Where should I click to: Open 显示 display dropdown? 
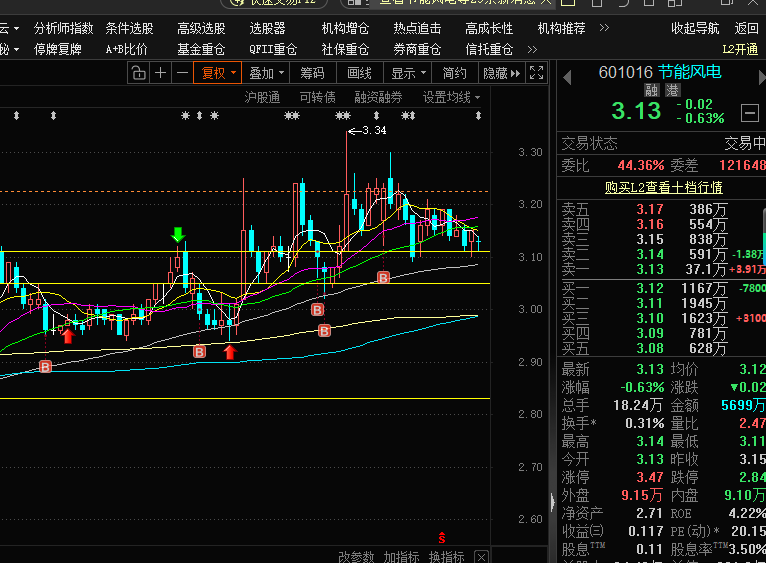click(408, 73)
